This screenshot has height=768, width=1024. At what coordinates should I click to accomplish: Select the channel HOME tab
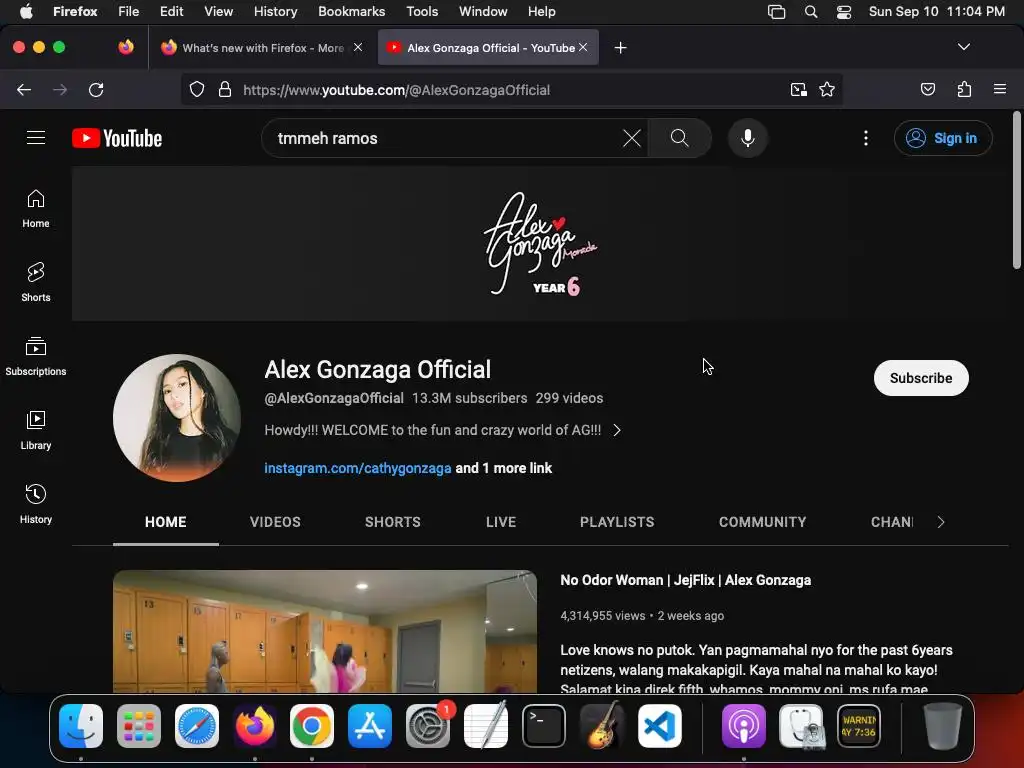[165, 522]
